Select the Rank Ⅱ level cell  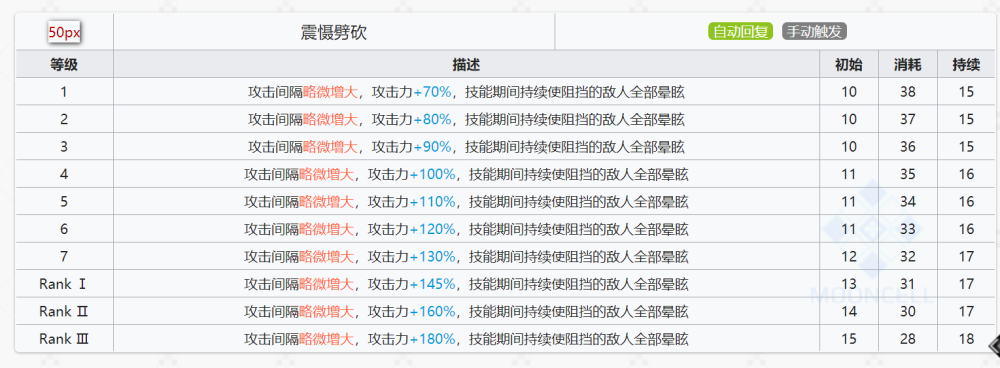pos(63,311)
